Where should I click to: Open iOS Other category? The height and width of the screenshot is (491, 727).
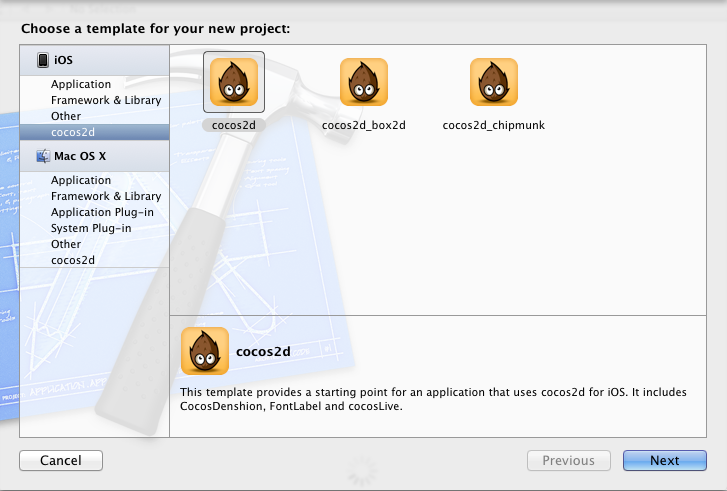95,116
